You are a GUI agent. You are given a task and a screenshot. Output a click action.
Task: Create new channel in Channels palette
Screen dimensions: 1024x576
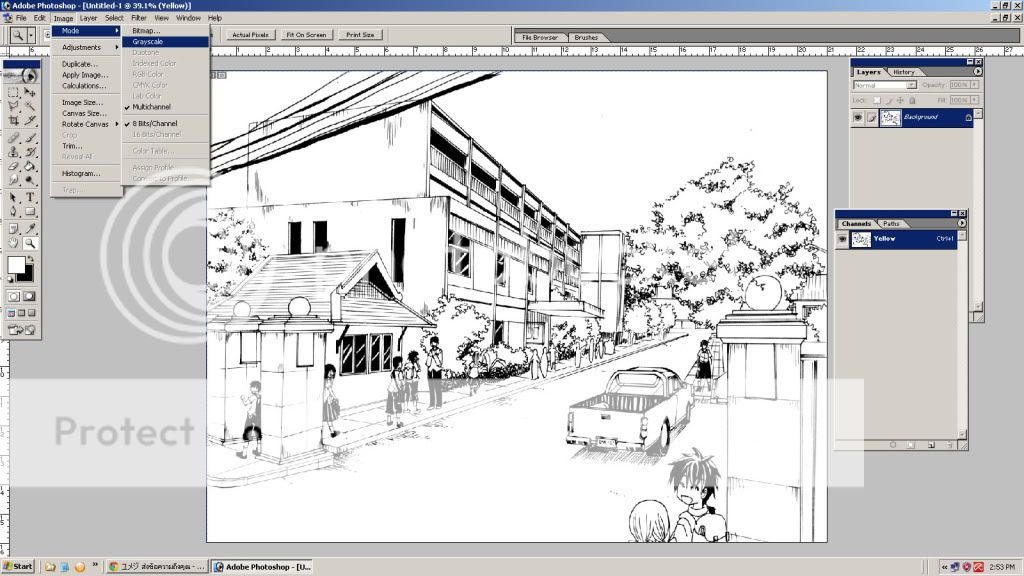(931, 445)
